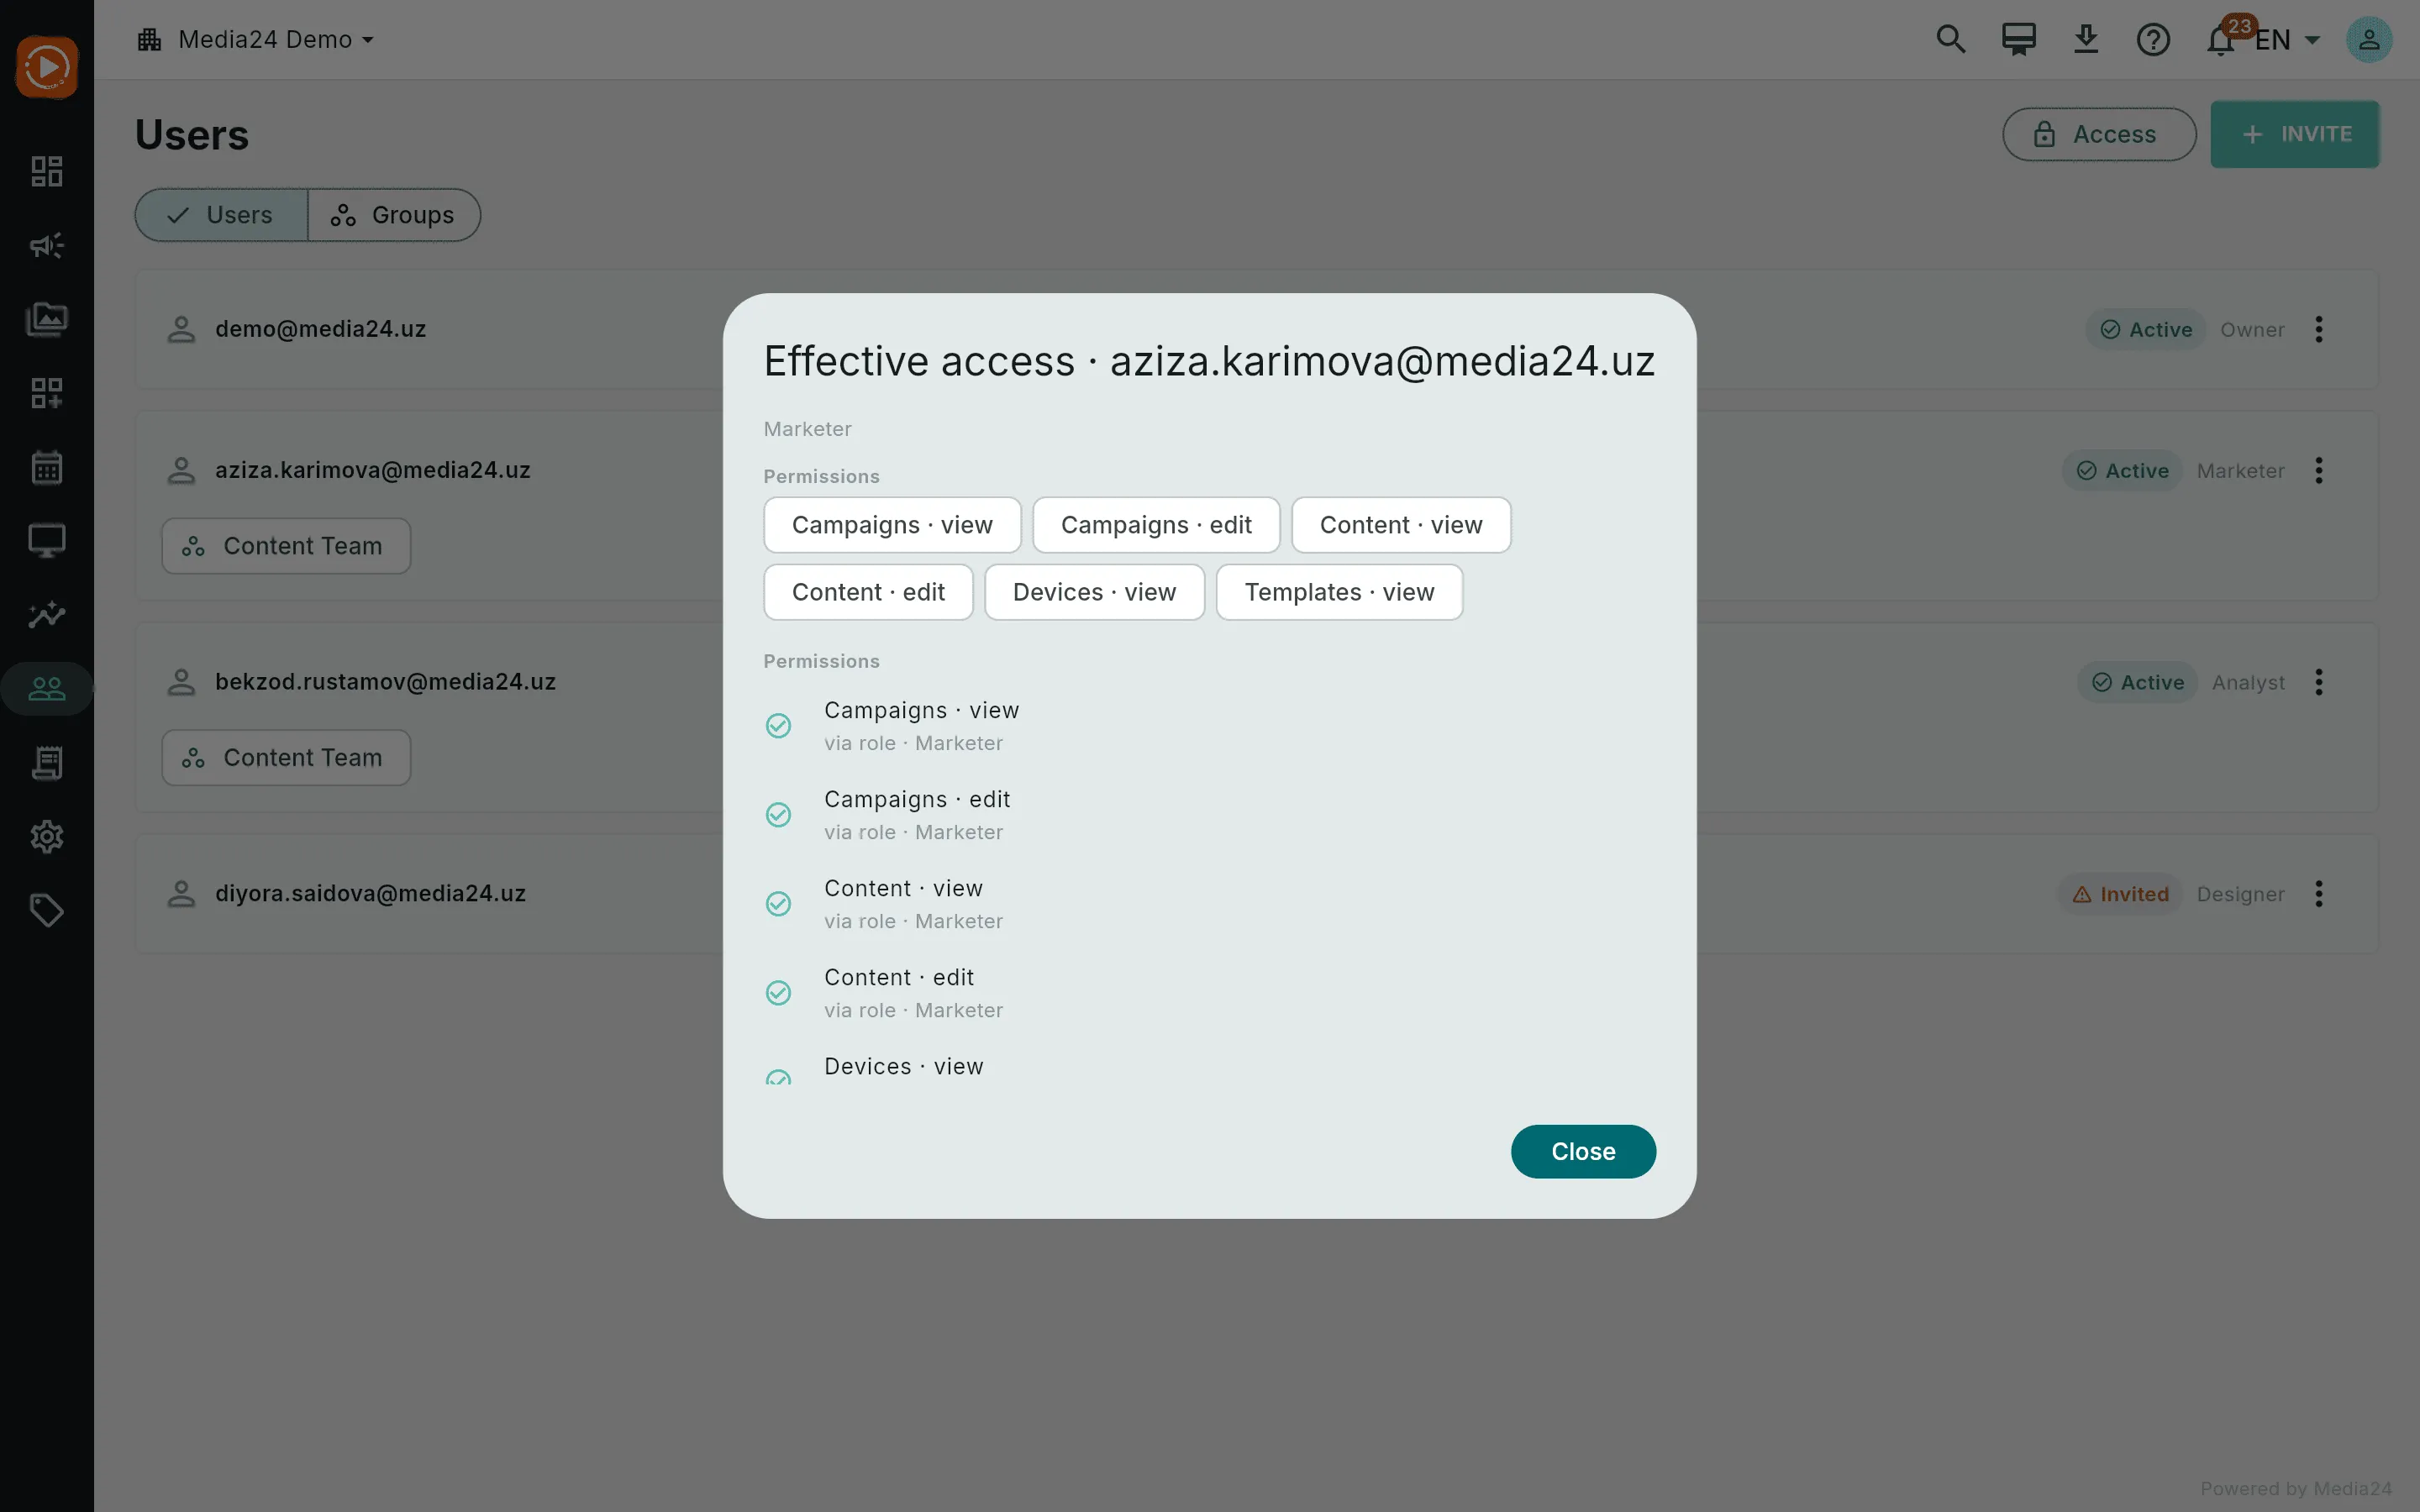
Task: Open the media library sidebar icon
Action: click(x=47, y=319)
